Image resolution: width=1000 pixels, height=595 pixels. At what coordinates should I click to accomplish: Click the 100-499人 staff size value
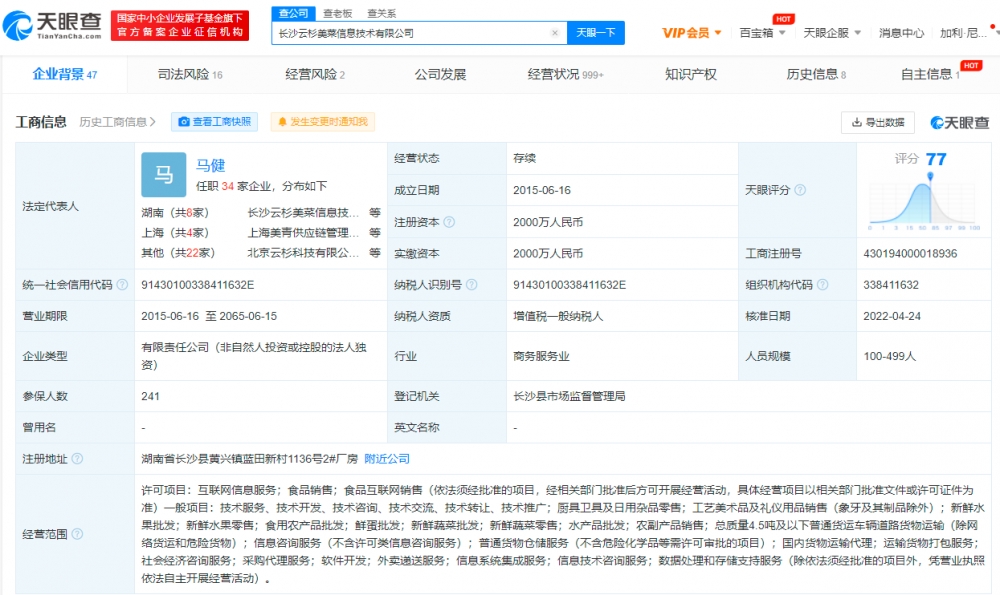[890, 356]
